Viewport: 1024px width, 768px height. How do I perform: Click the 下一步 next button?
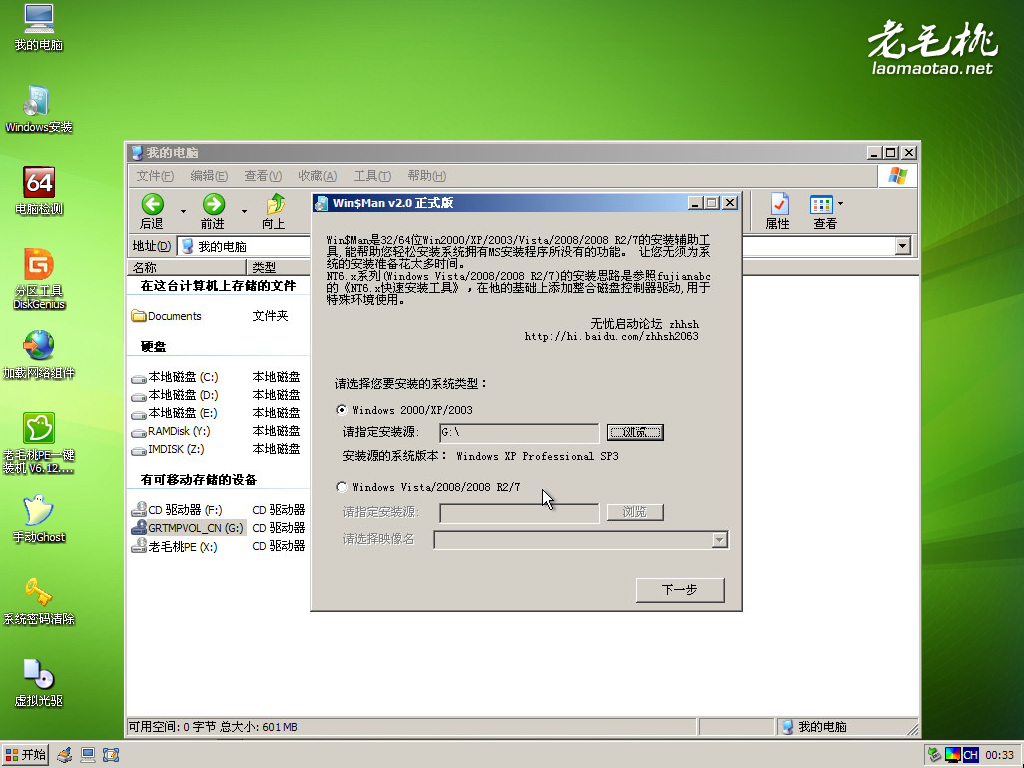tap(680, 590)
